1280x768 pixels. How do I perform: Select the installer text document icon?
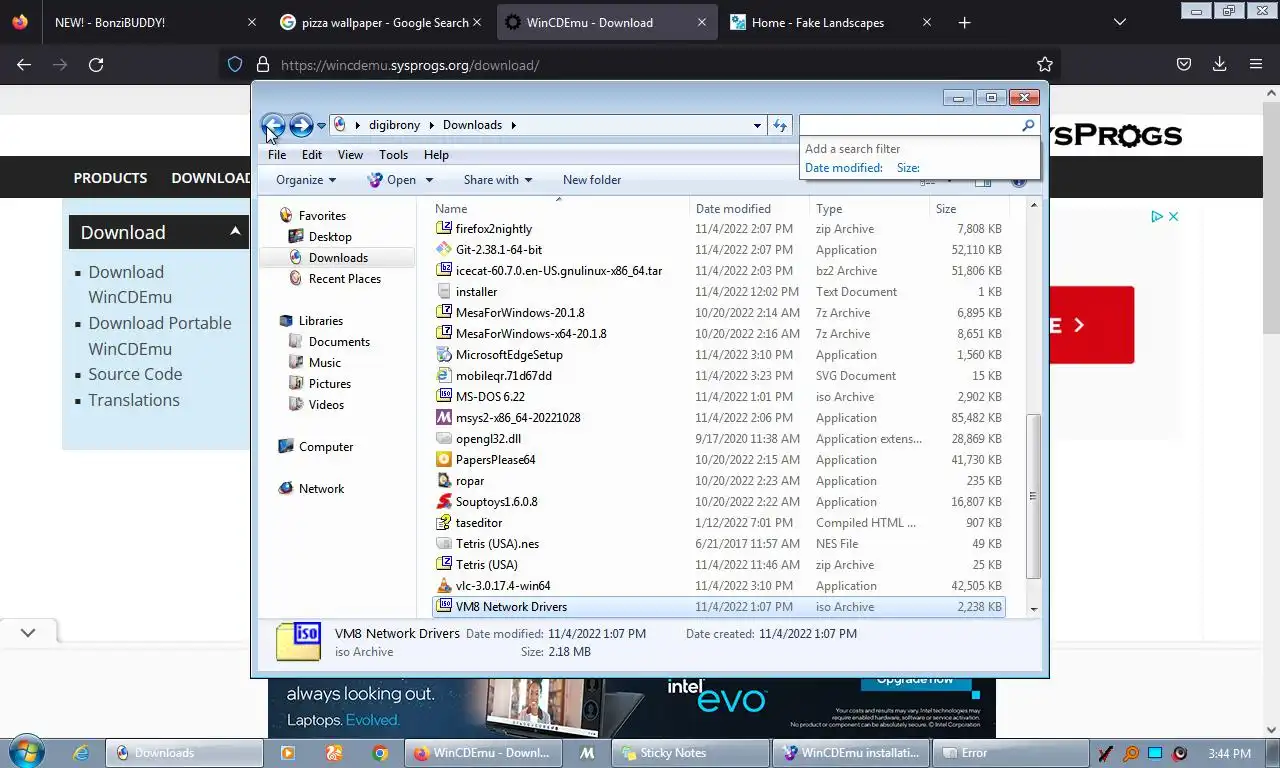[445, 292]
